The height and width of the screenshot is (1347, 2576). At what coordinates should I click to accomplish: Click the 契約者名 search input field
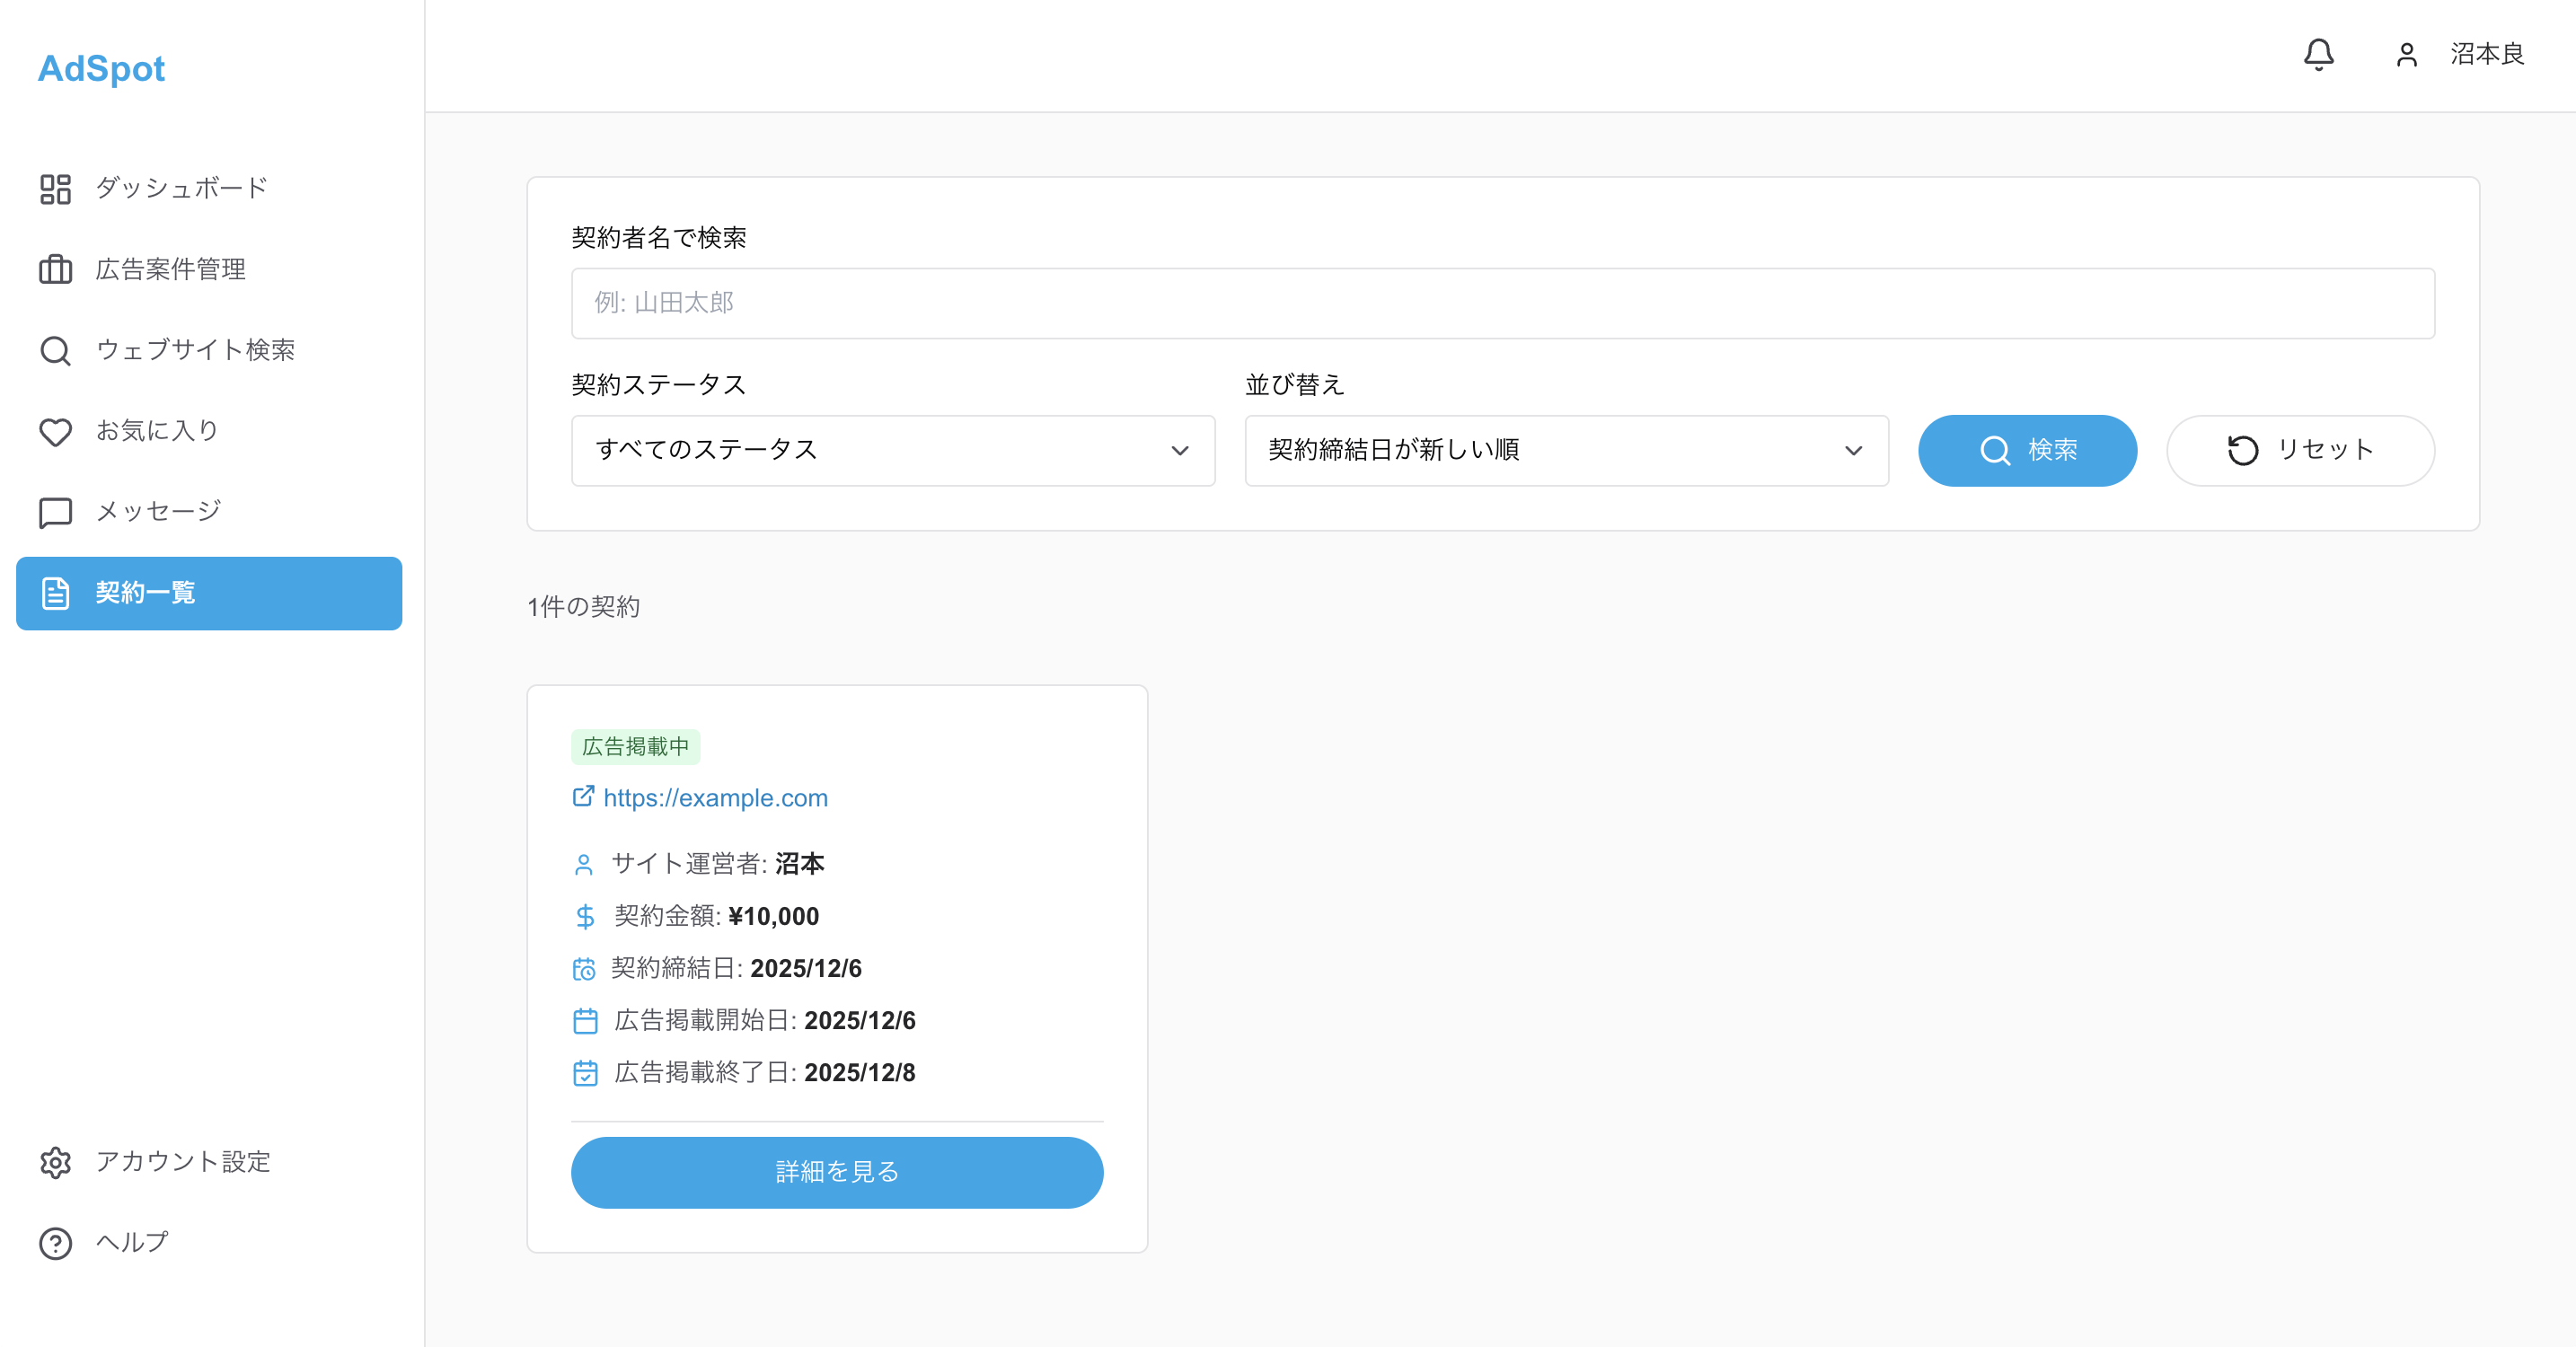[x=1501, y=302]
